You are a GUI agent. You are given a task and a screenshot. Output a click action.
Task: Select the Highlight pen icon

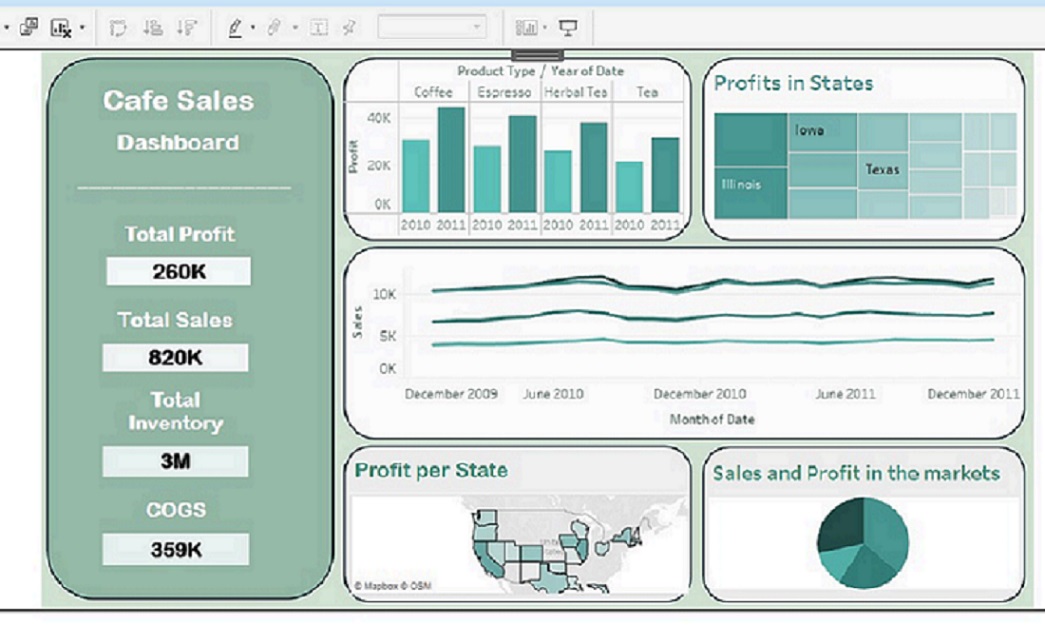tap(235, 28)
